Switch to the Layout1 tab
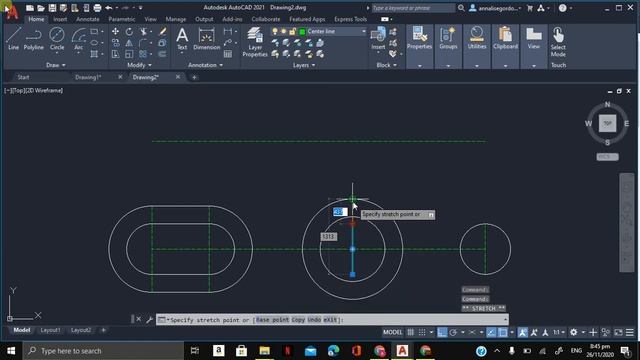640x360 pixels. pos(51,330)
